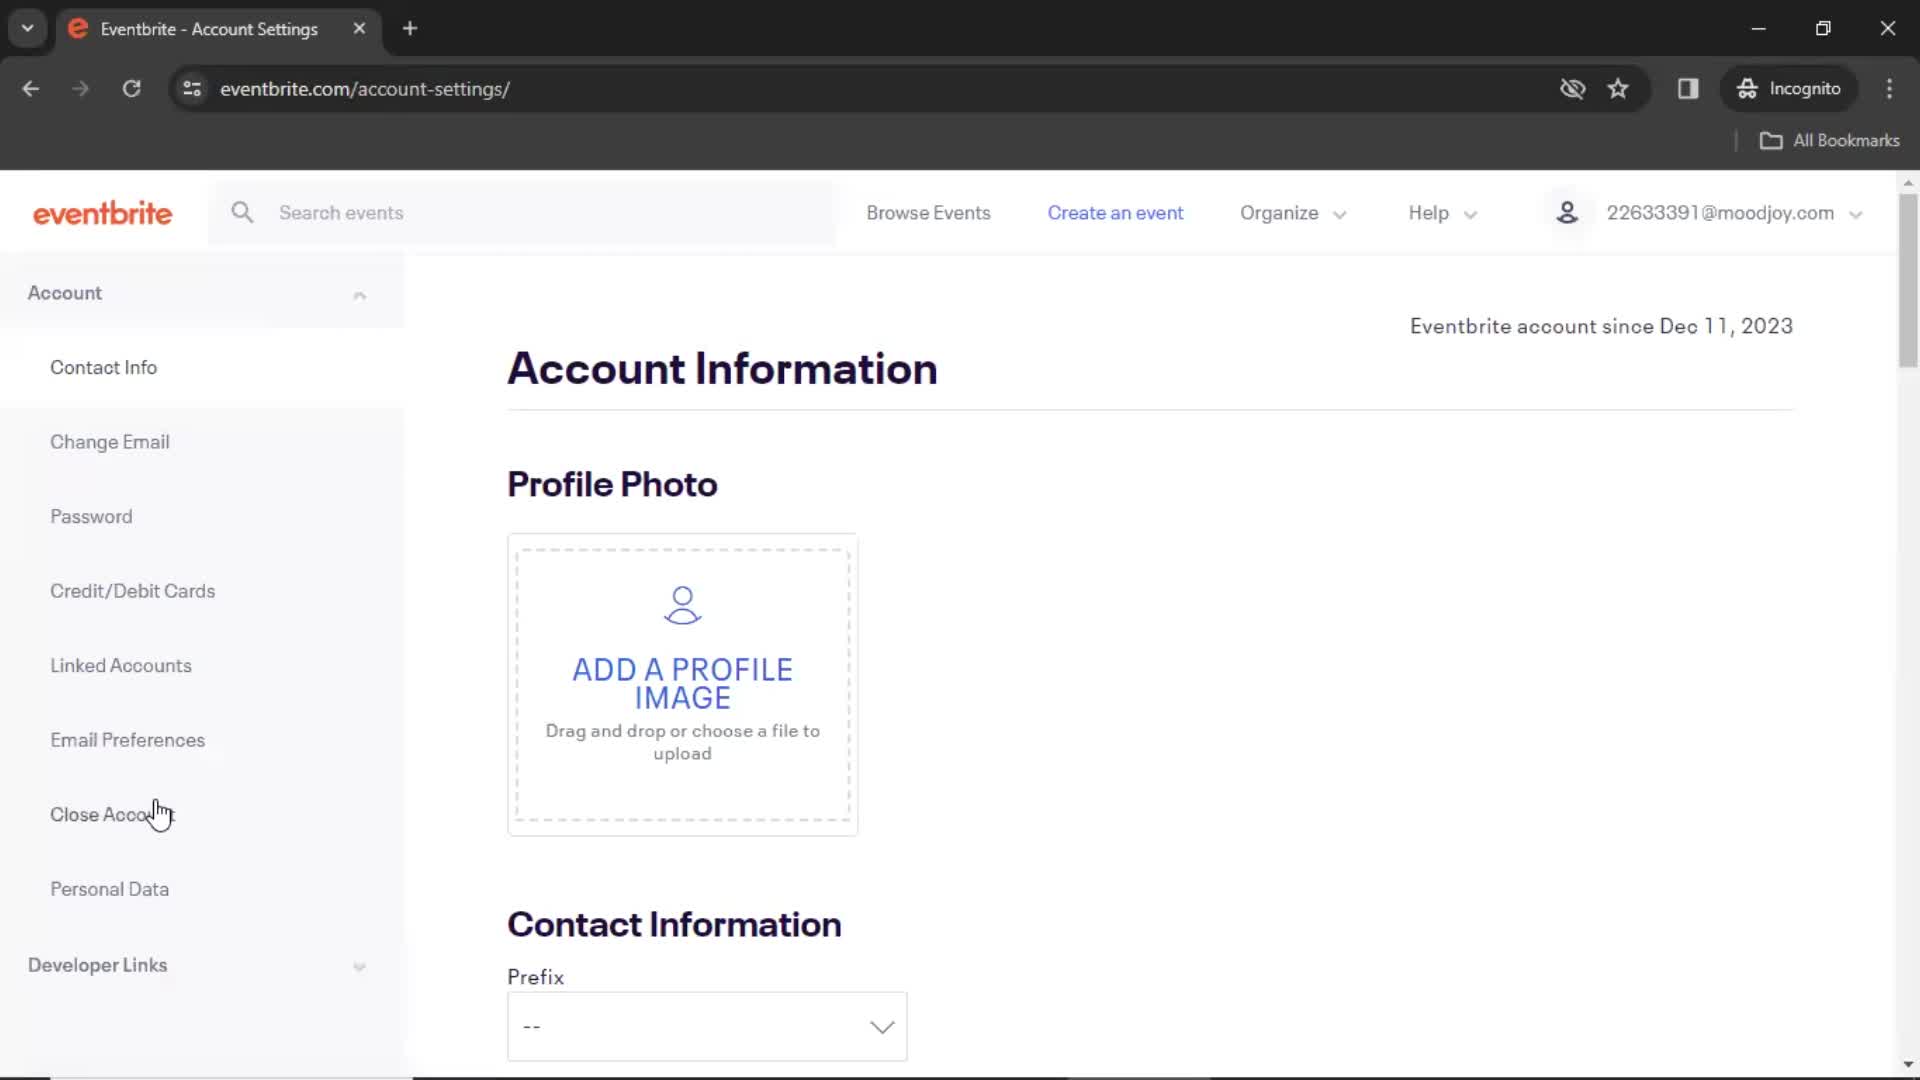Click the tracking protection eye icon
The width and height of the screenshot is (1920, 1080).
[x=1572, y=89]
